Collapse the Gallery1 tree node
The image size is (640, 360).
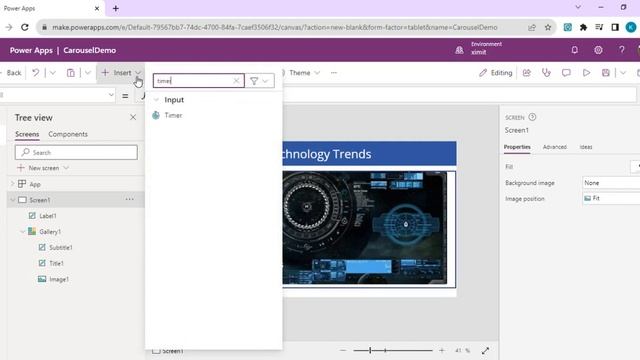click(x=22, y=232)
